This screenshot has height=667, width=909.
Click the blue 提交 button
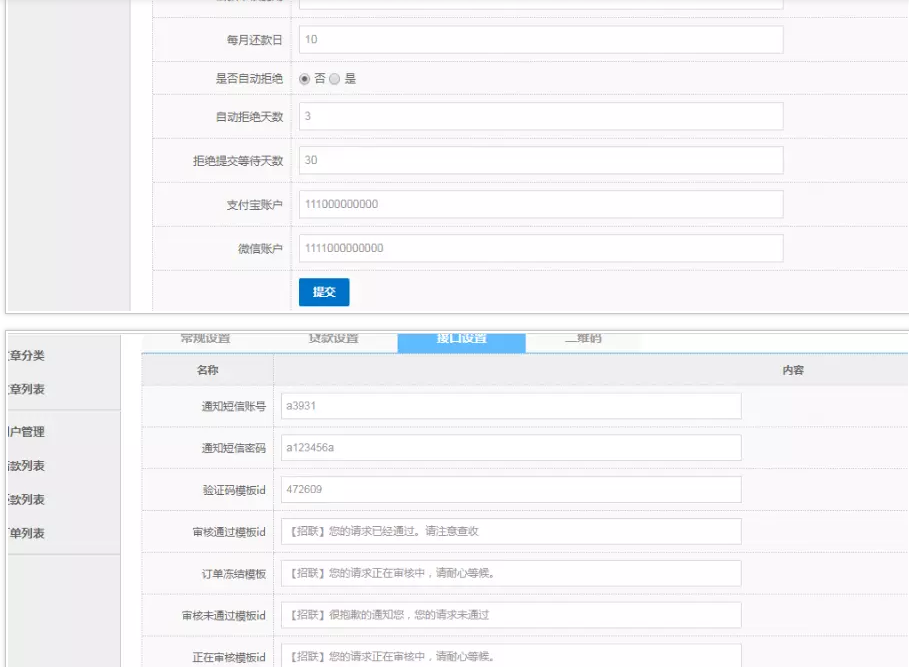[x=324, y=292]
